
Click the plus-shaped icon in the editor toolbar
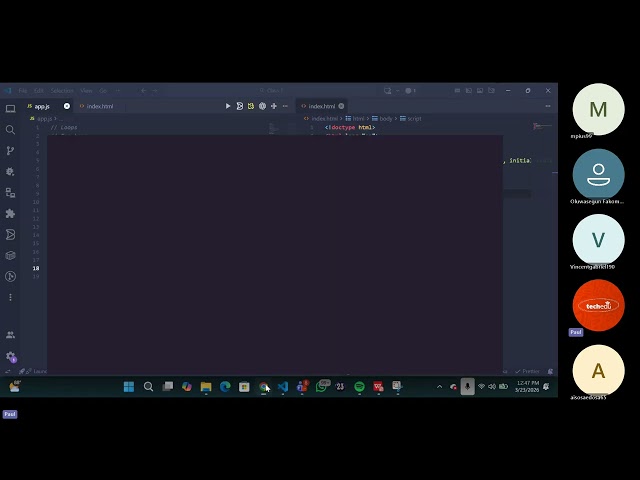[x=274, y=106]
